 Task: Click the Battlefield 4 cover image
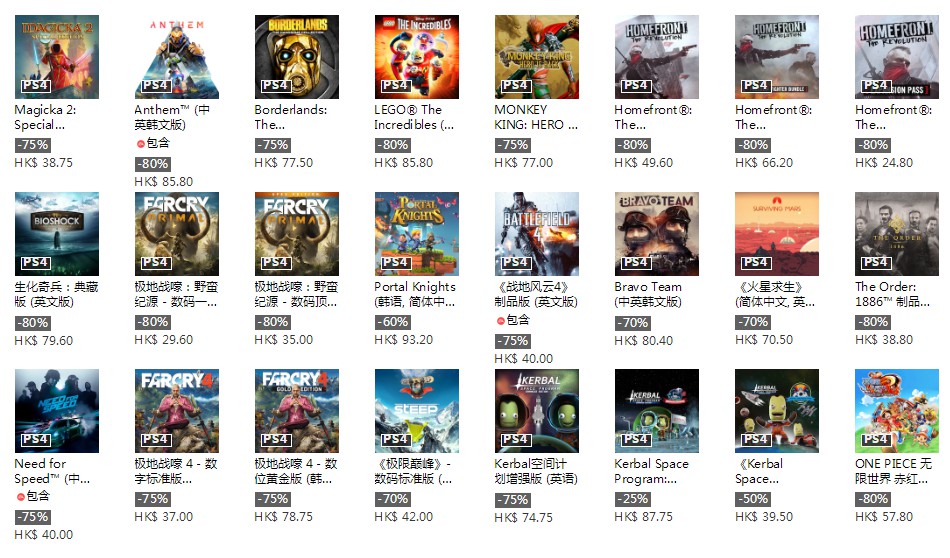tap(536, 234)
